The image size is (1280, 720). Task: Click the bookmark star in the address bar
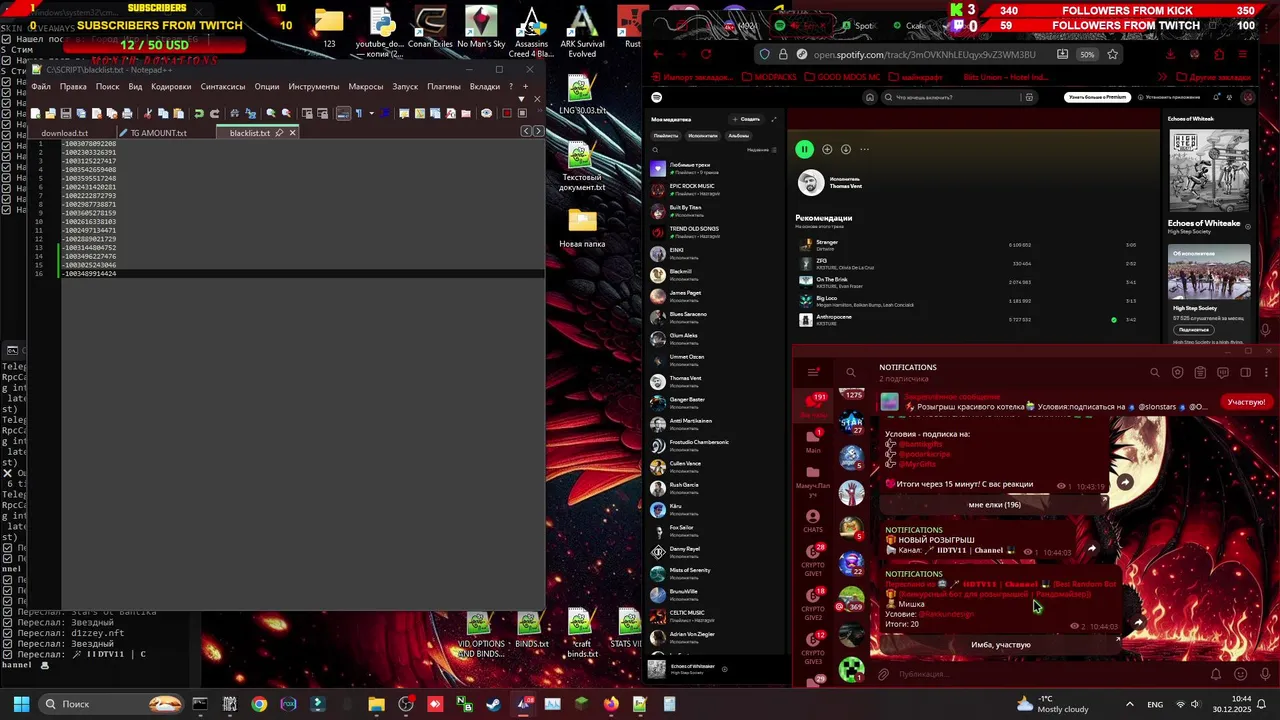(1112, 54)
